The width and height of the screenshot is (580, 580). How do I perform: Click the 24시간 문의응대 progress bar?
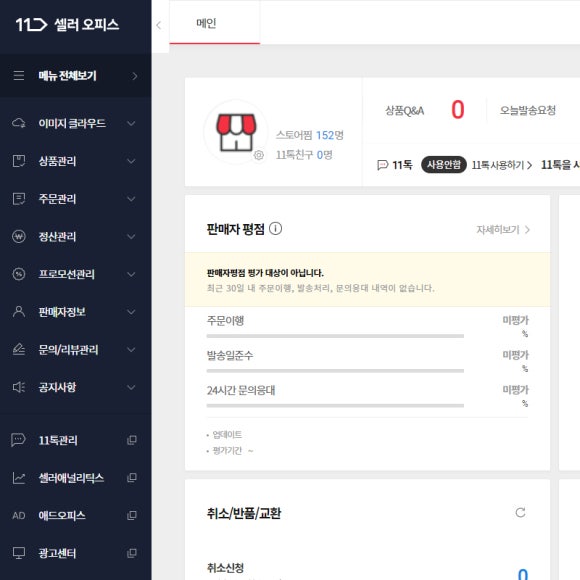[x=335, y=405]
